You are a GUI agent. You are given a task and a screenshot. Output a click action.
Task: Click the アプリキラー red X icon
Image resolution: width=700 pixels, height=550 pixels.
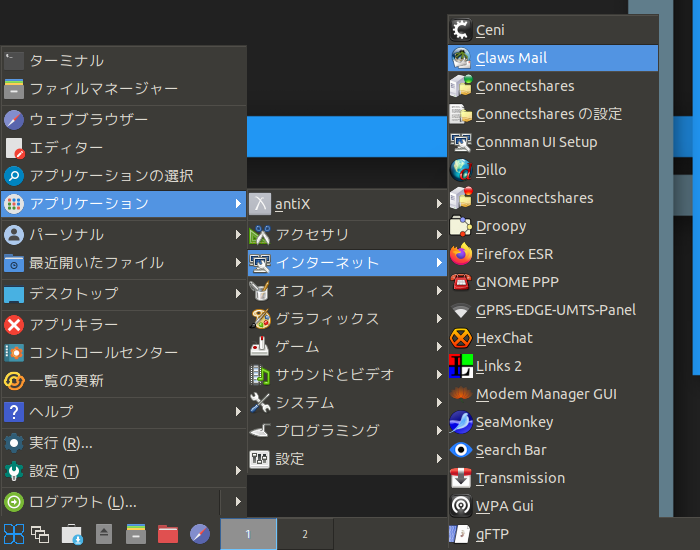[14, 325]
